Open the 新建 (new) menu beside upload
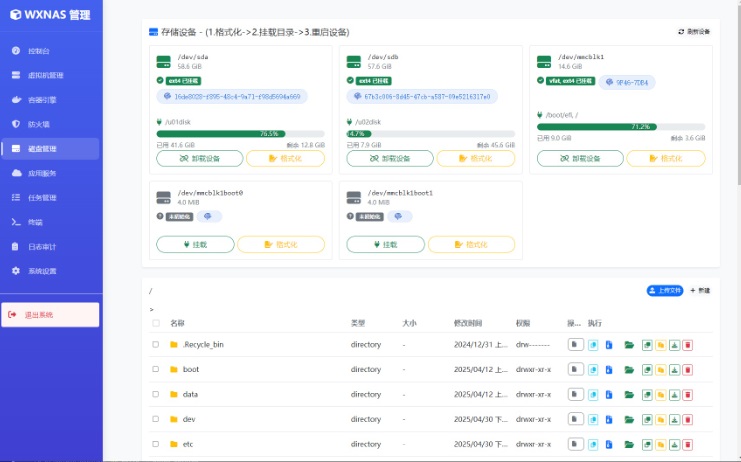Viewport: 741px width, 462px height. pos(700,291)
